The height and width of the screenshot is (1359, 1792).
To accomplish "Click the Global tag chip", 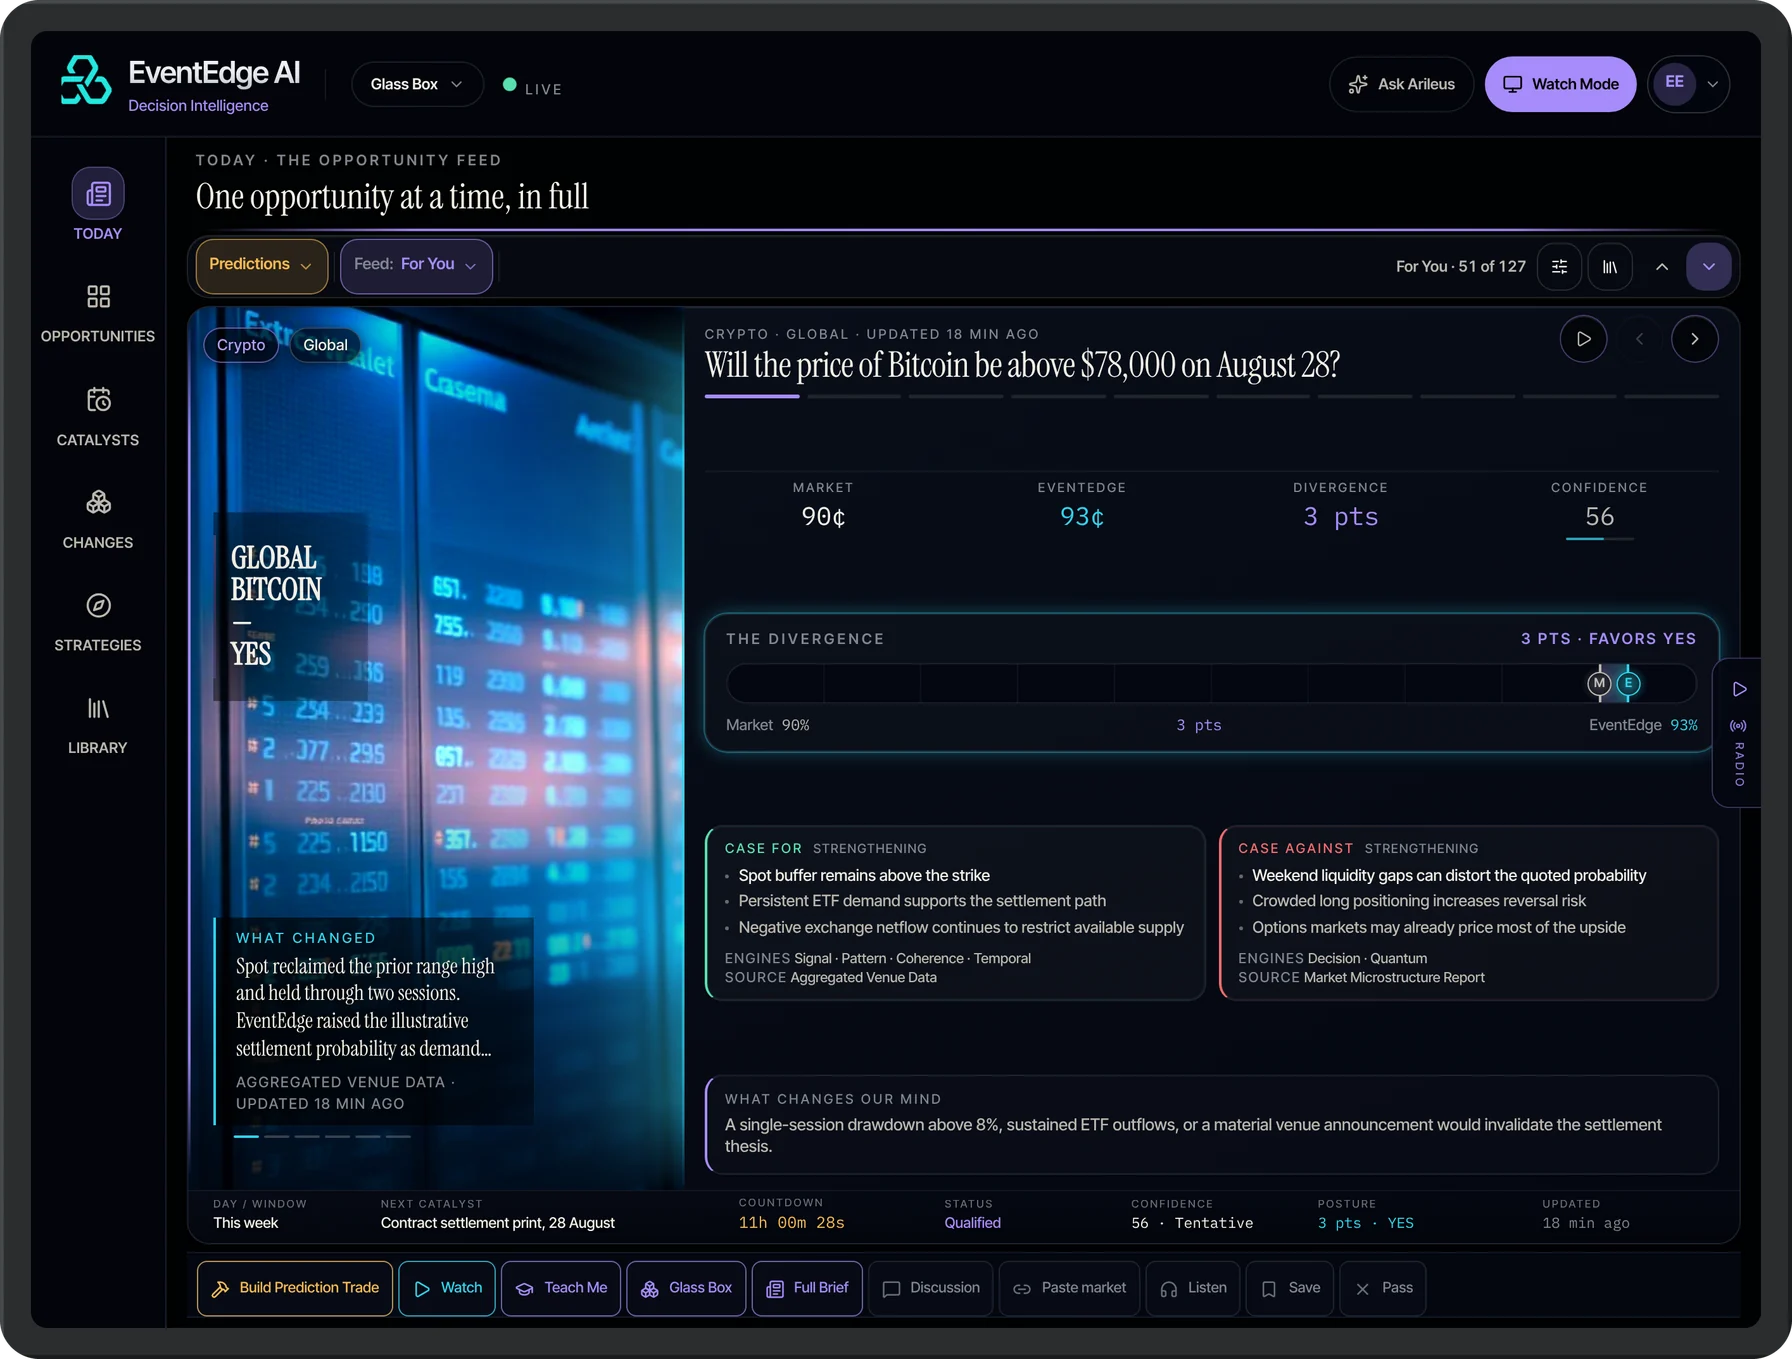I will click(x=325, y=345).
